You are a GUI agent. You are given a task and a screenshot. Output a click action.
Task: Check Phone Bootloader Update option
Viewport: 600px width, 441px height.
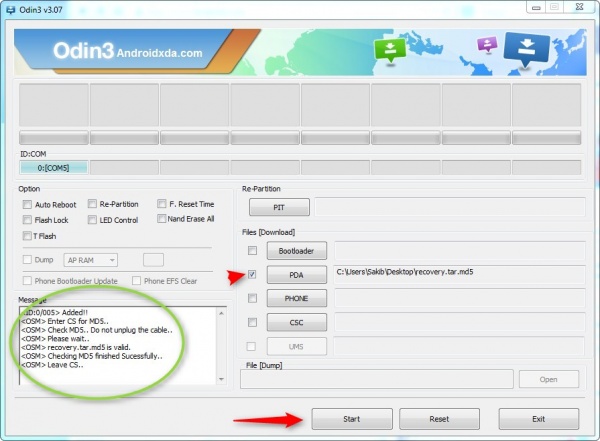pyautogui.click(x=27, y=281)
